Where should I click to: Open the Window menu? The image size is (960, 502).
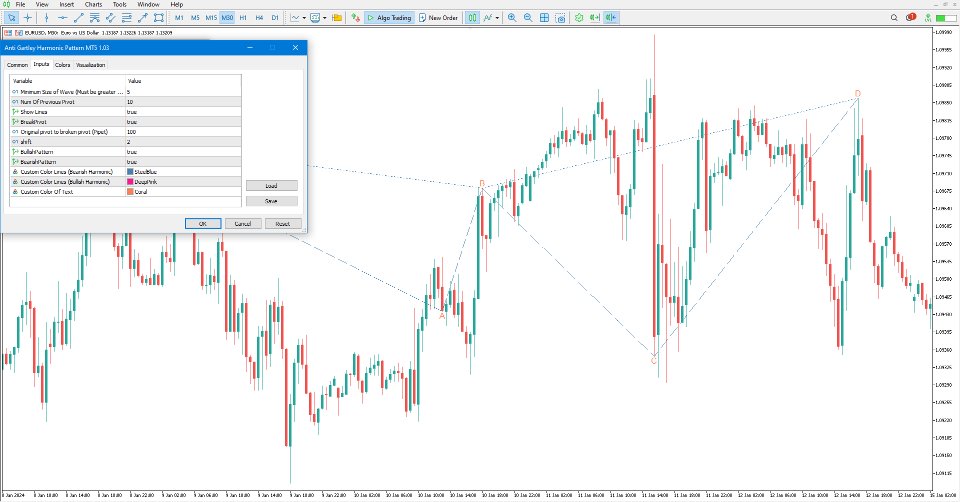point(148,4)
